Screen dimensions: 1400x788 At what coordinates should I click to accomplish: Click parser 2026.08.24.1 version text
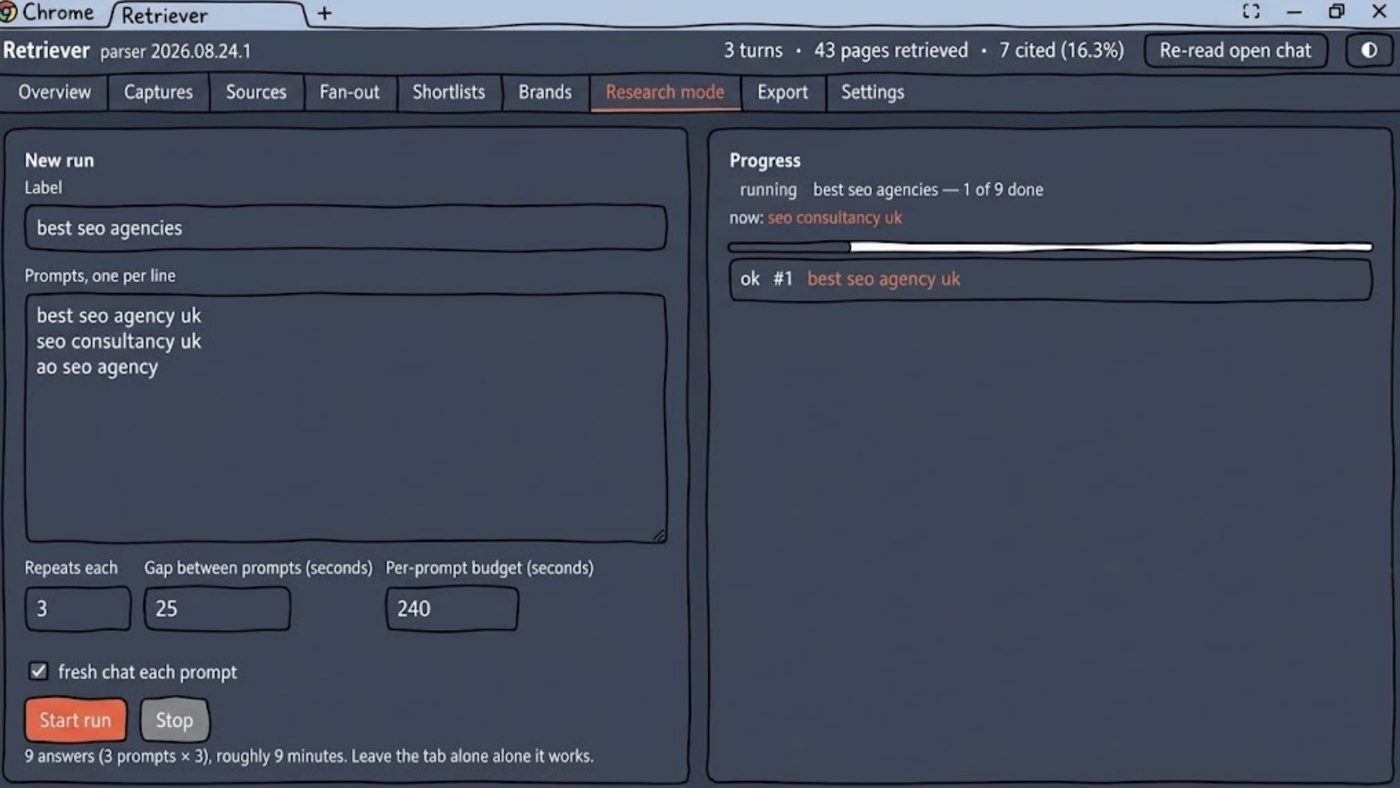[x=175, y=51]
